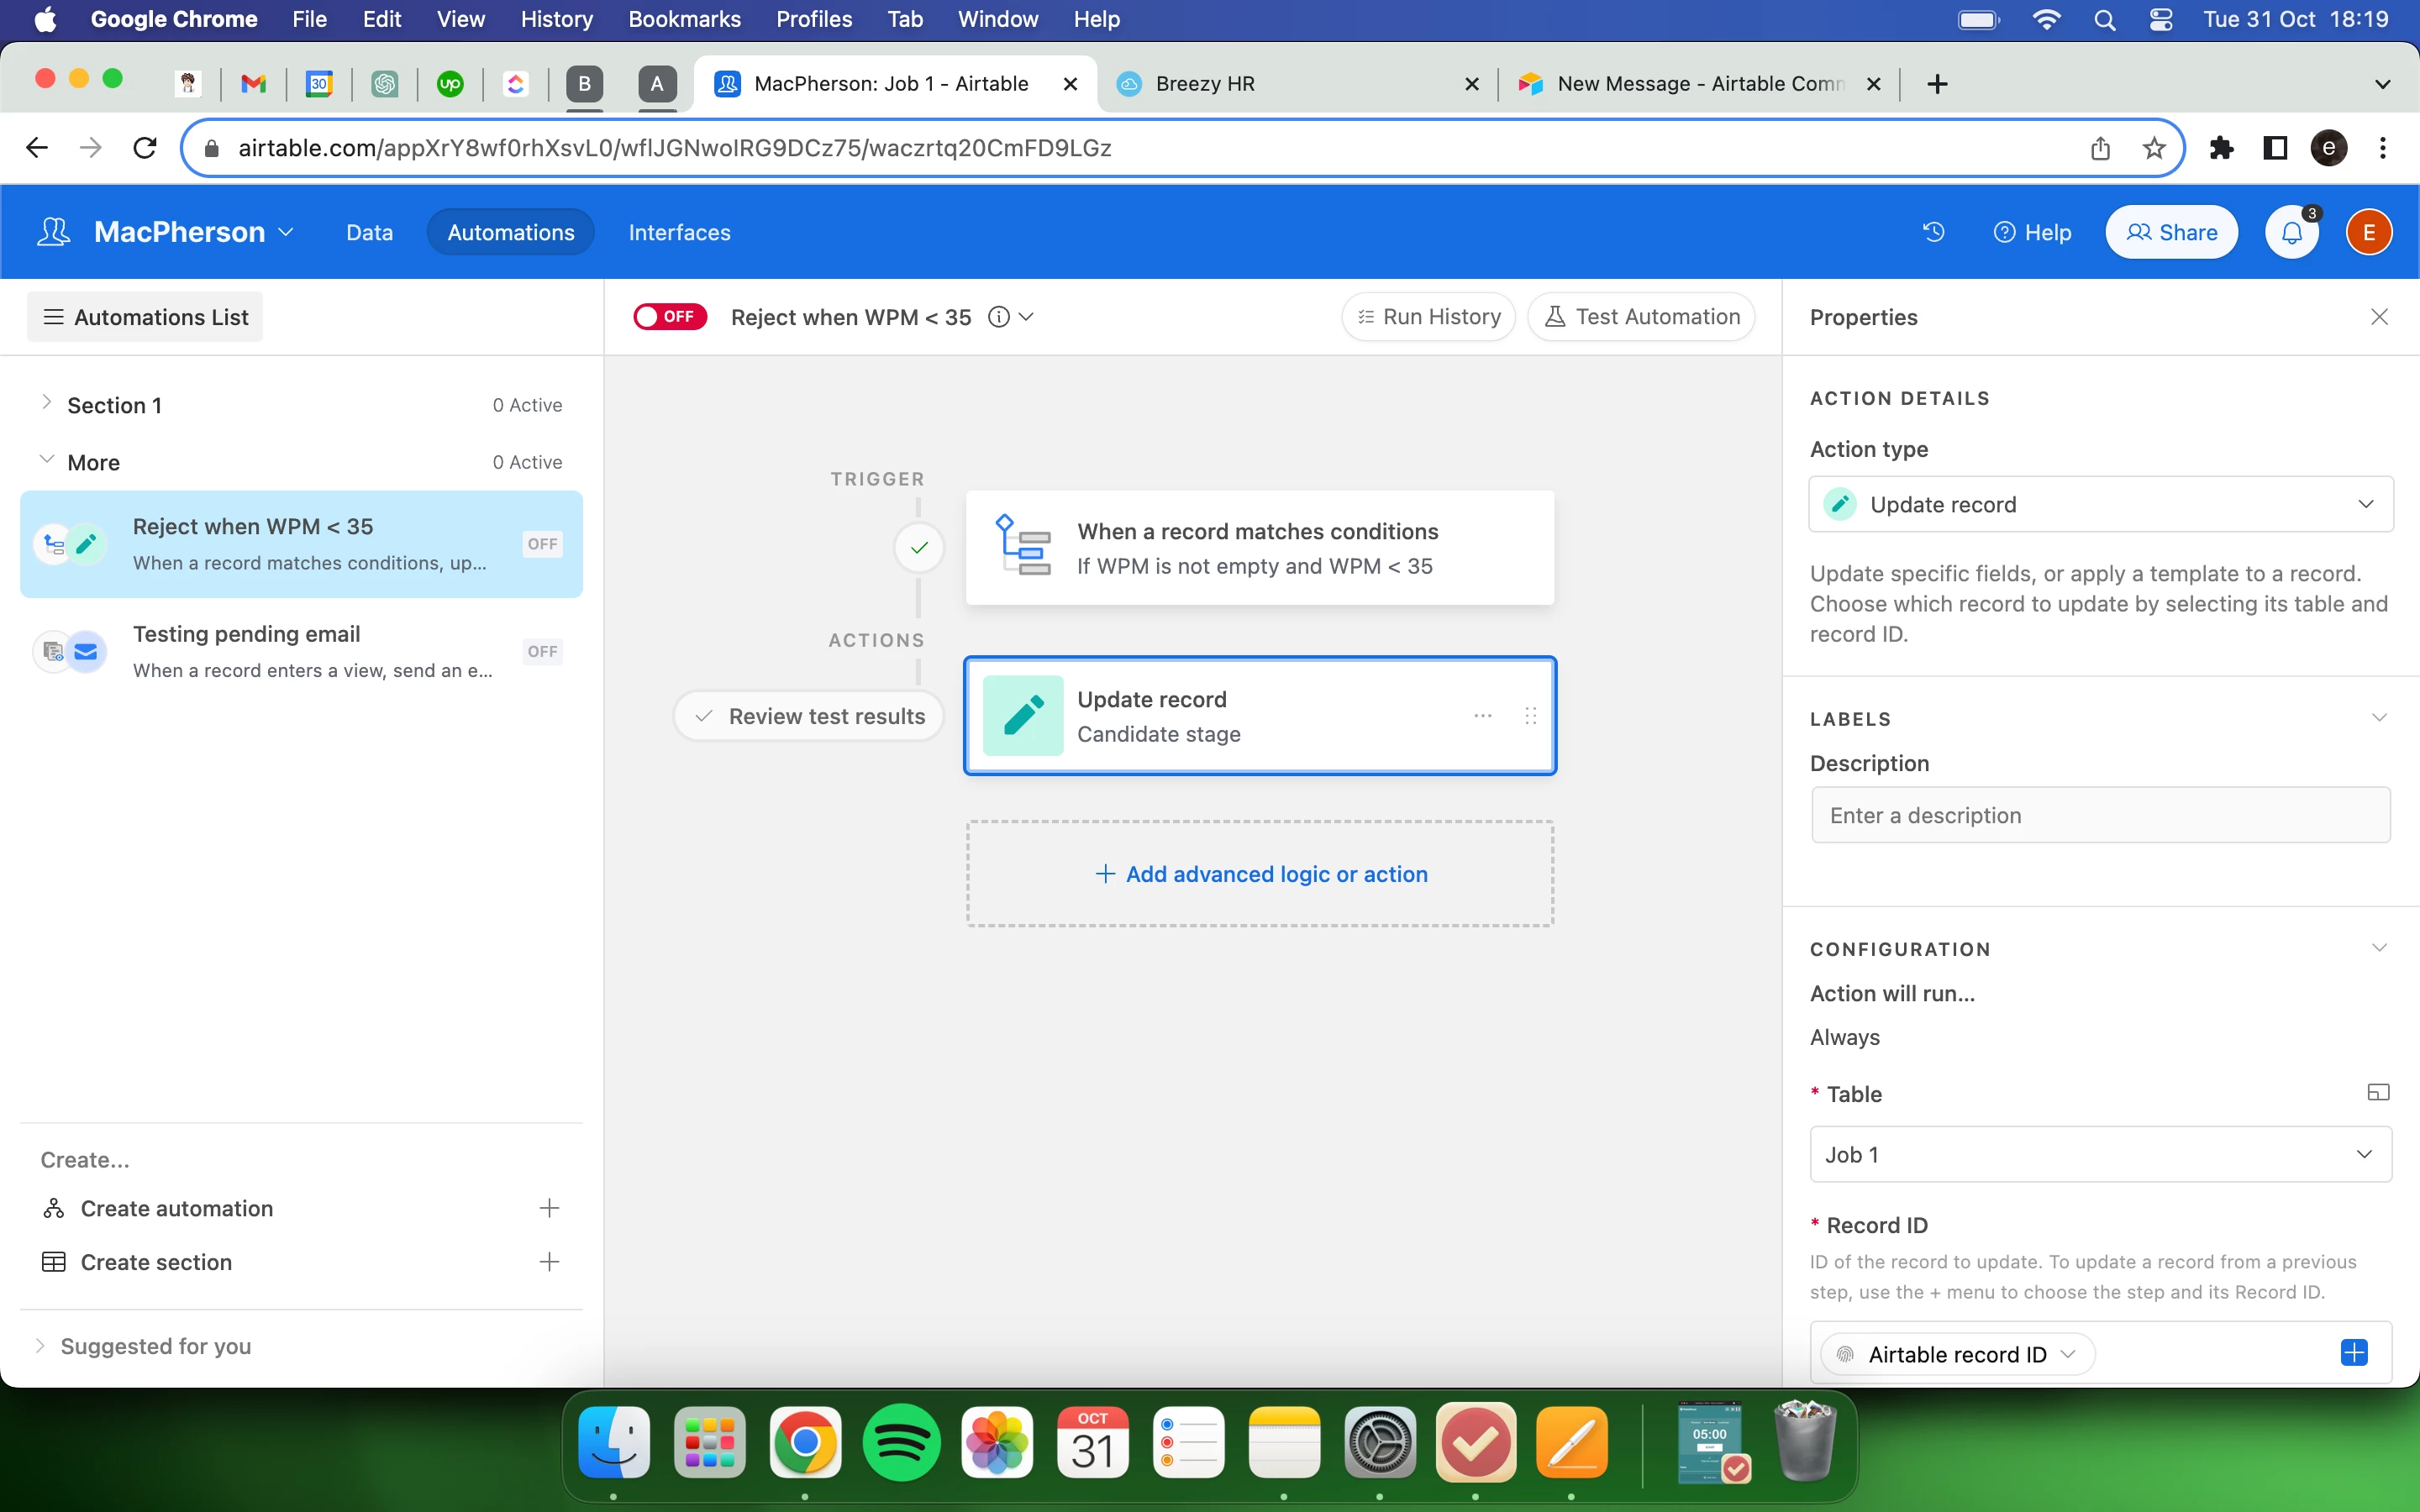Click the Enter a description field
This screenshot has width=2420, height=1512.
tap(2100, 815)
